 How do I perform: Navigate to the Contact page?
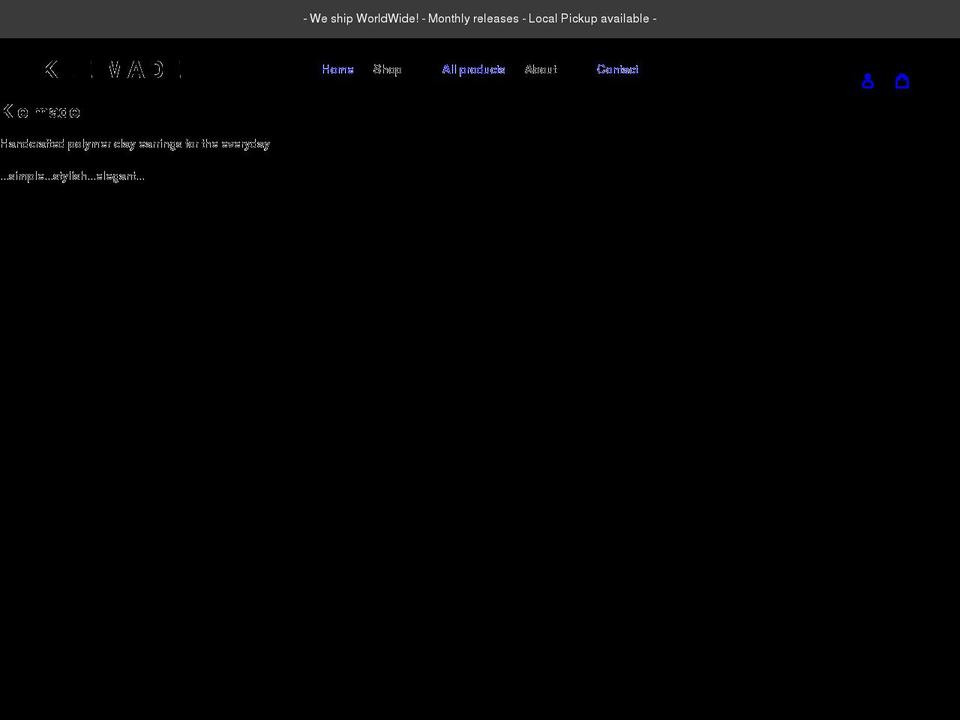617,70
